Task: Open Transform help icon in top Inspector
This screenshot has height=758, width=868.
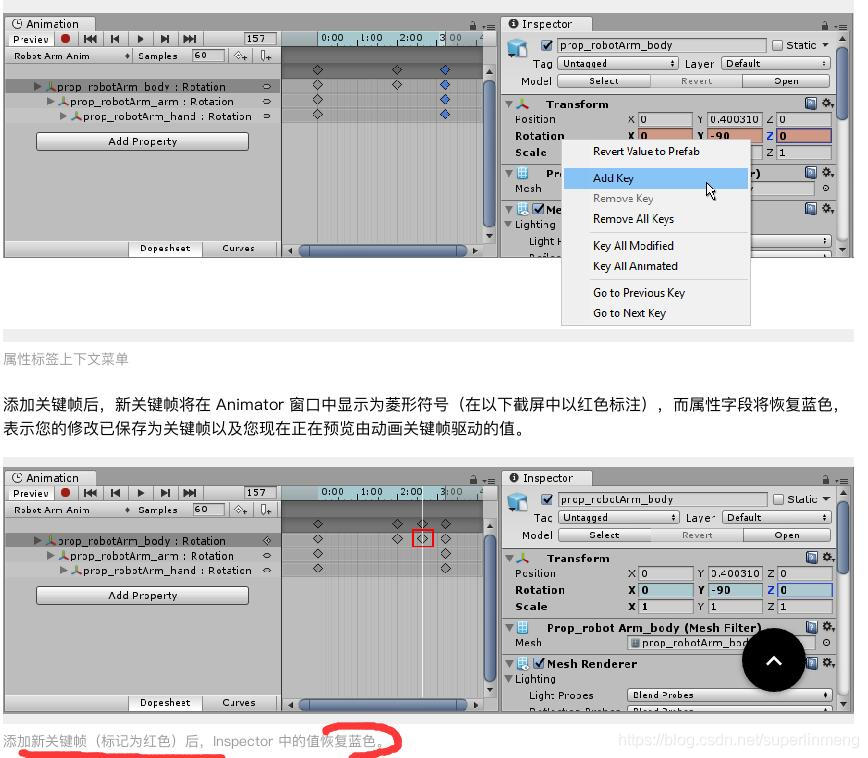Action: [811, 104]
